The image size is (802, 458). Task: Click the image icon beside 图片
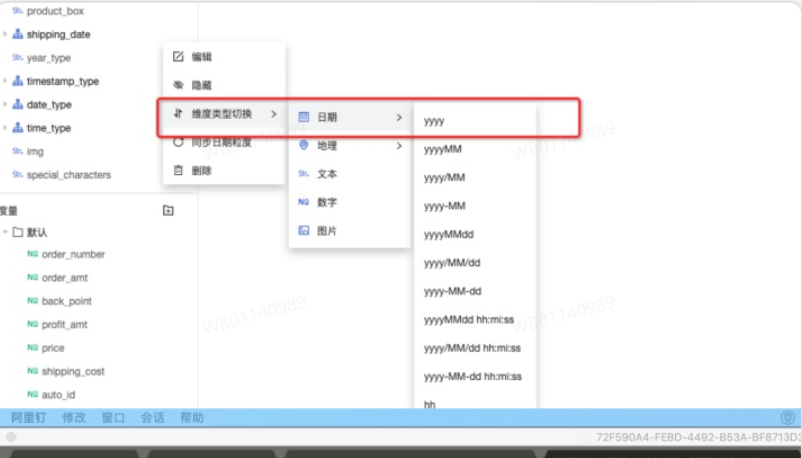click(304, 231)
